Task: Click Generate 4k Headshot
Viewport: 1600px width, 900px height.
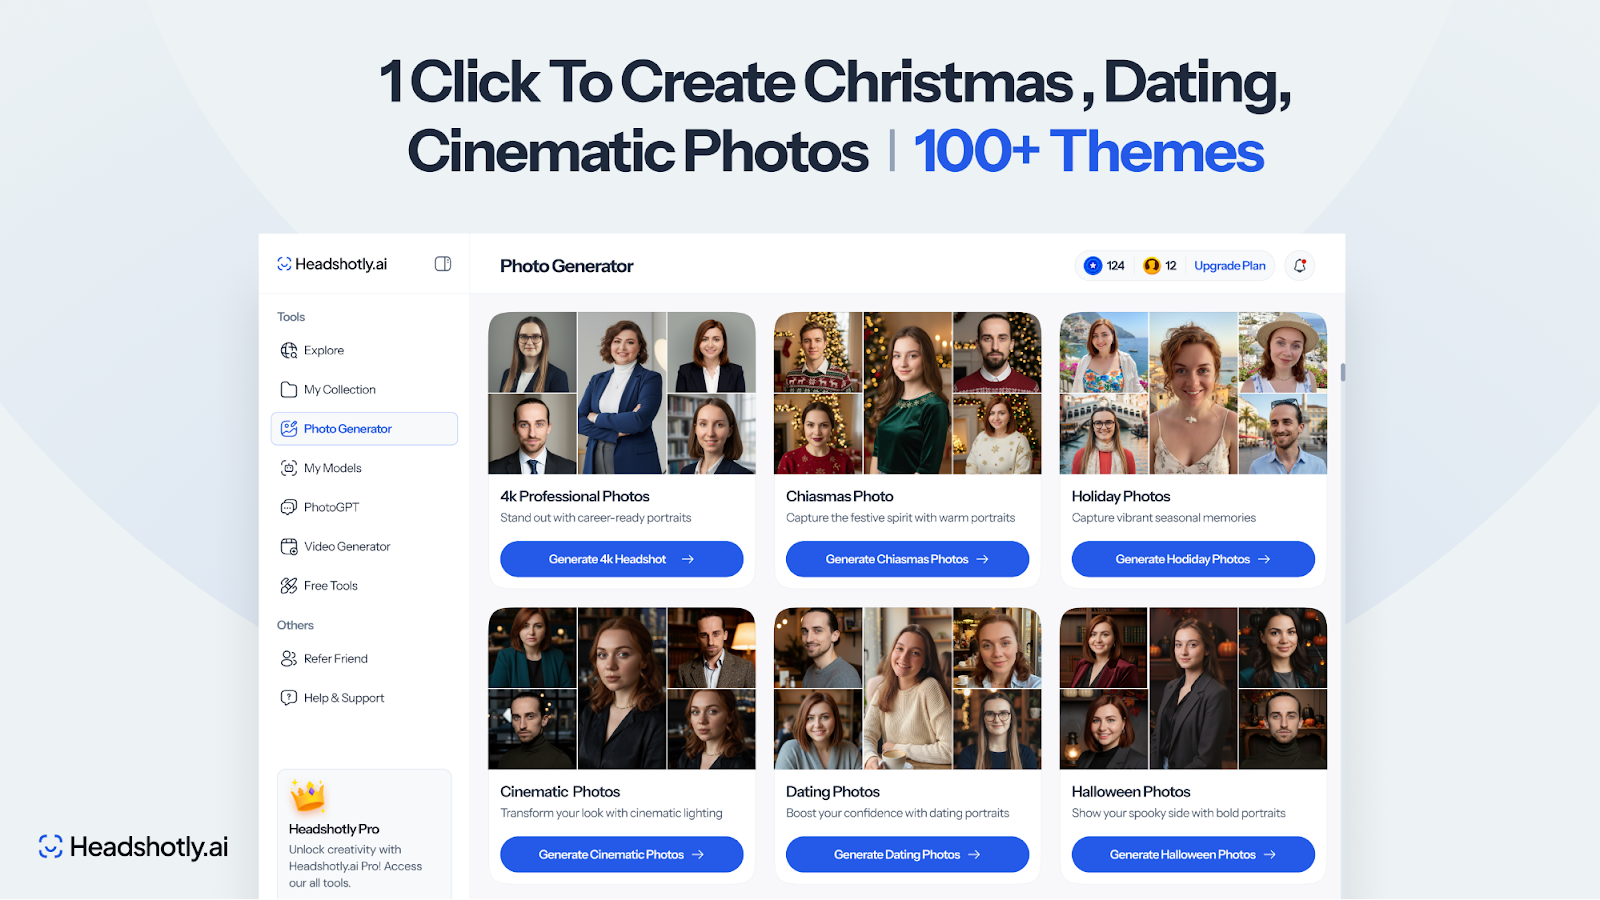Action: (x=620, y=558)
